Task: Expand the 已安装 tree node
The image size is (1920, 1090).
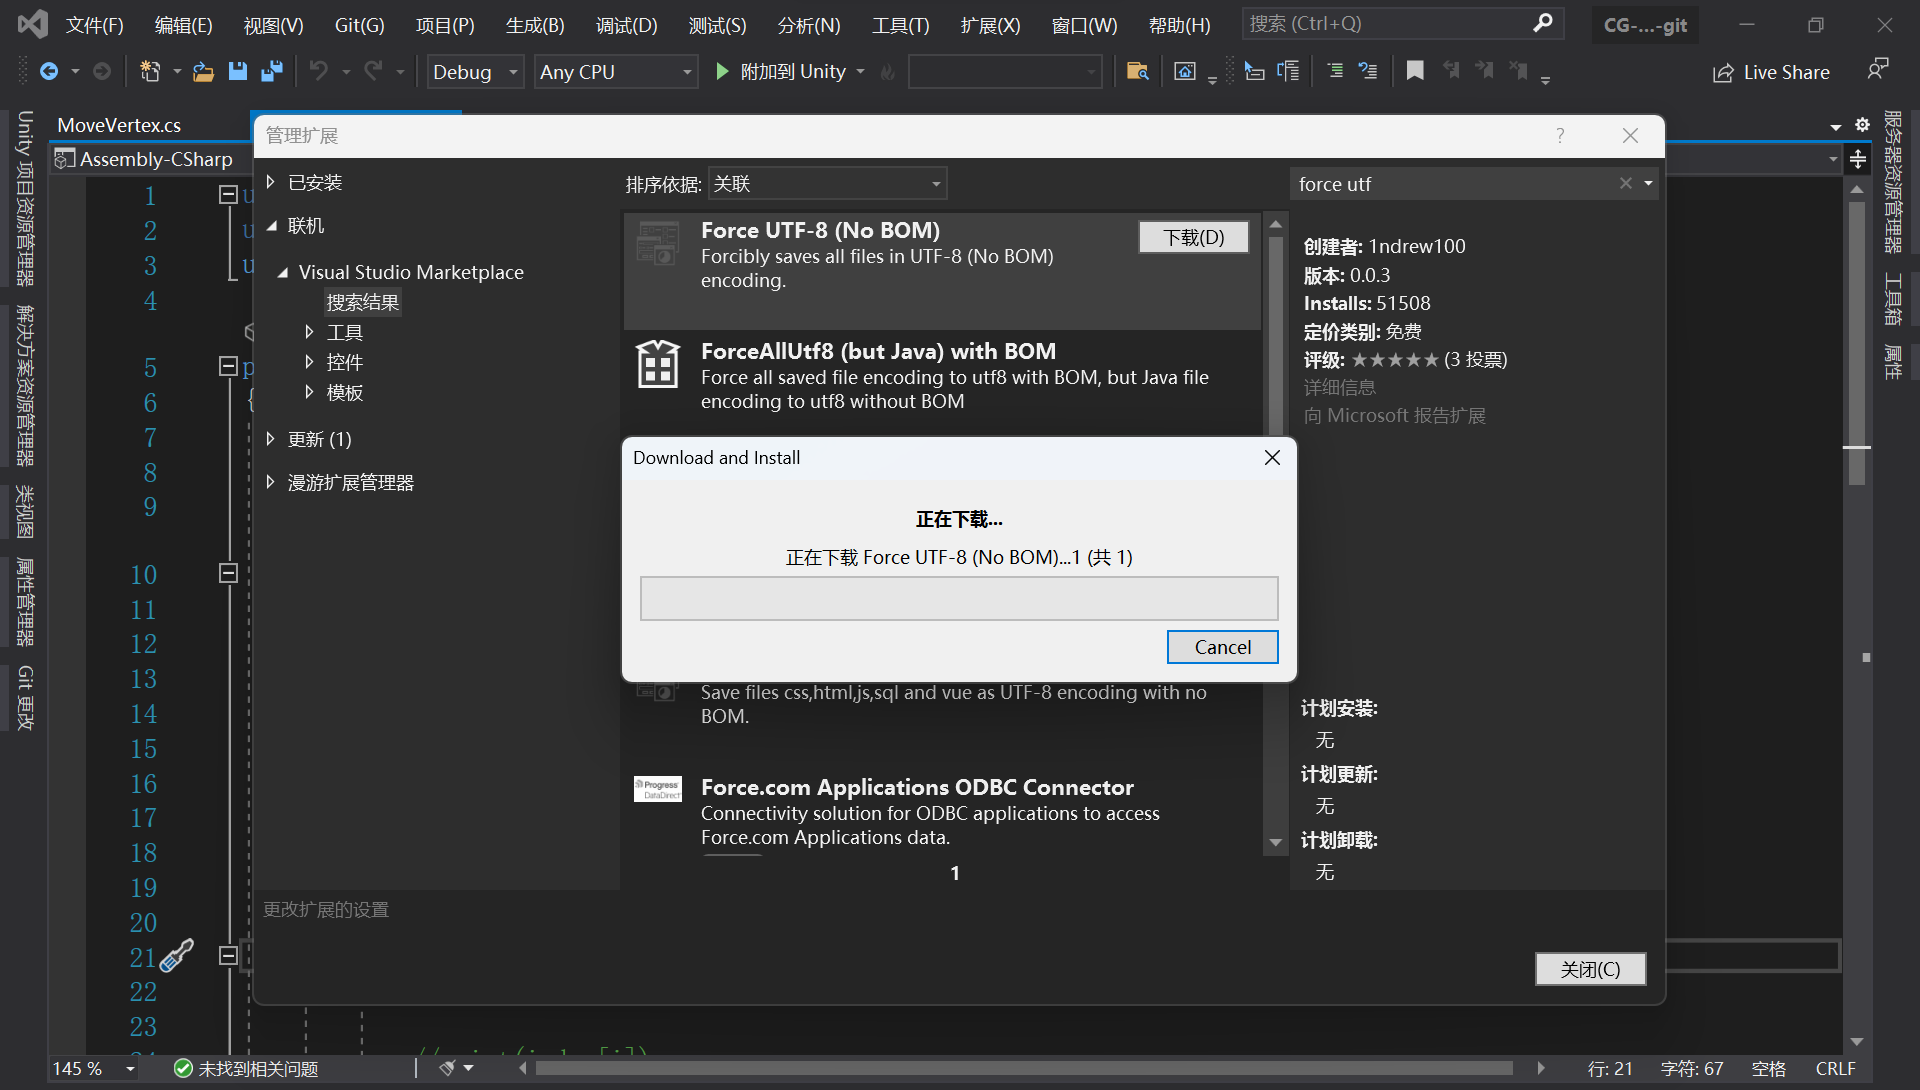Action: click(x=270, y=182)
